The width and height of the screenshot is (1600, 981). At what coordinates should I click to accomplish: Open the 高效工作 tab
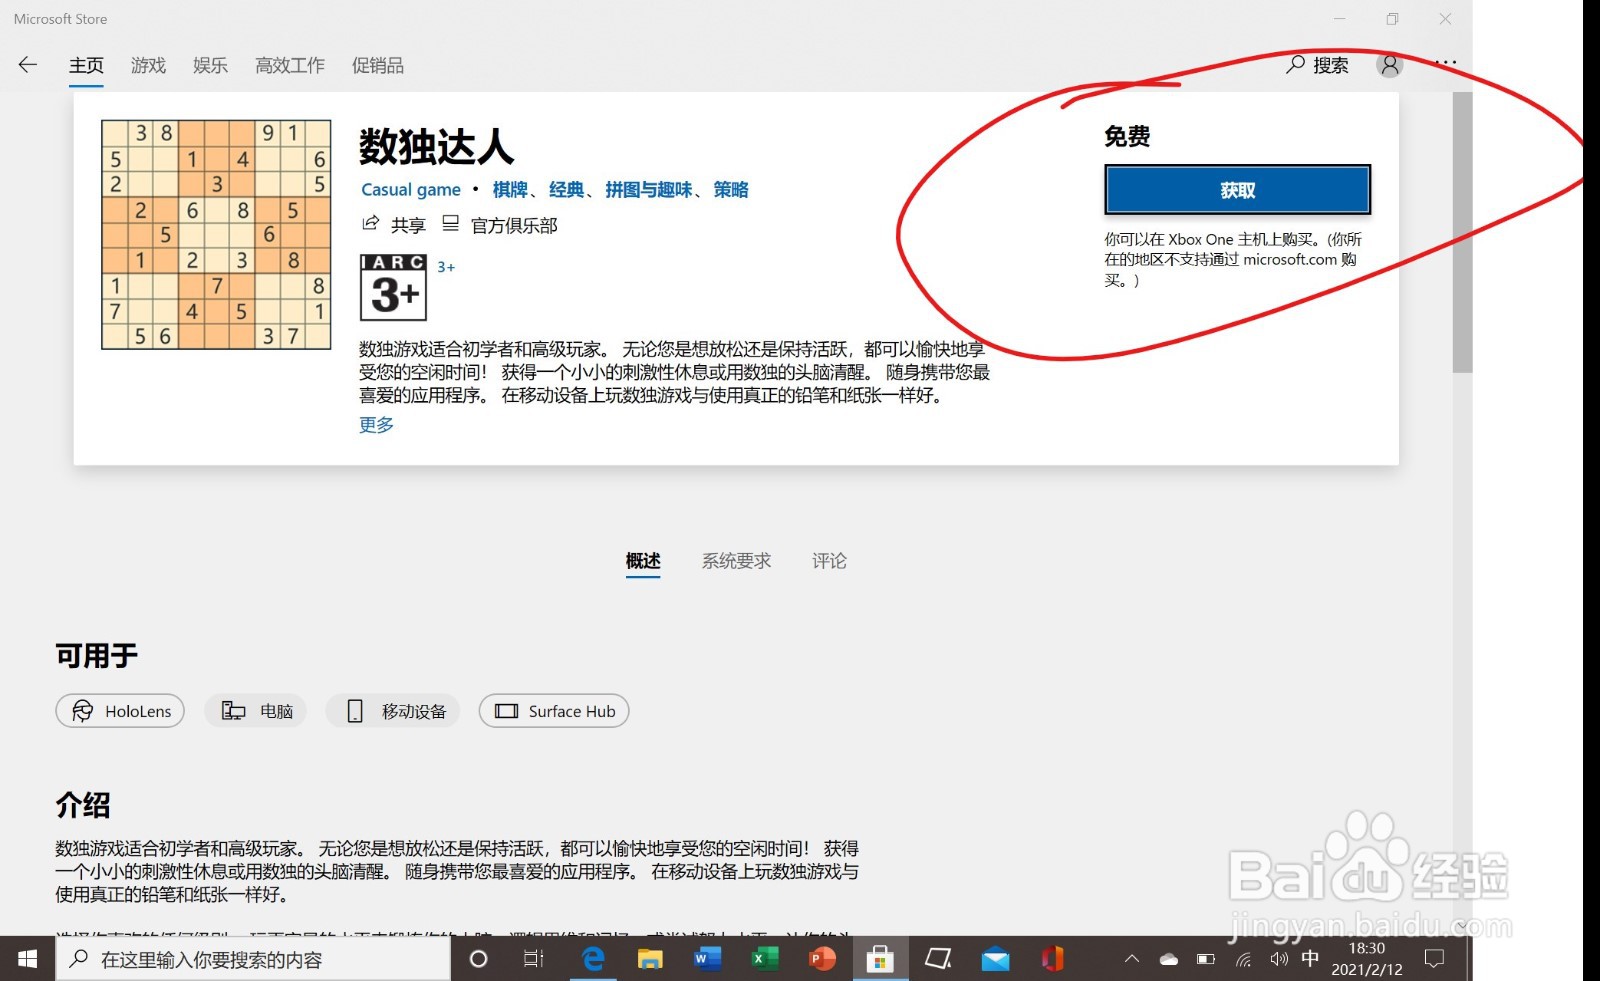(290, 65)
